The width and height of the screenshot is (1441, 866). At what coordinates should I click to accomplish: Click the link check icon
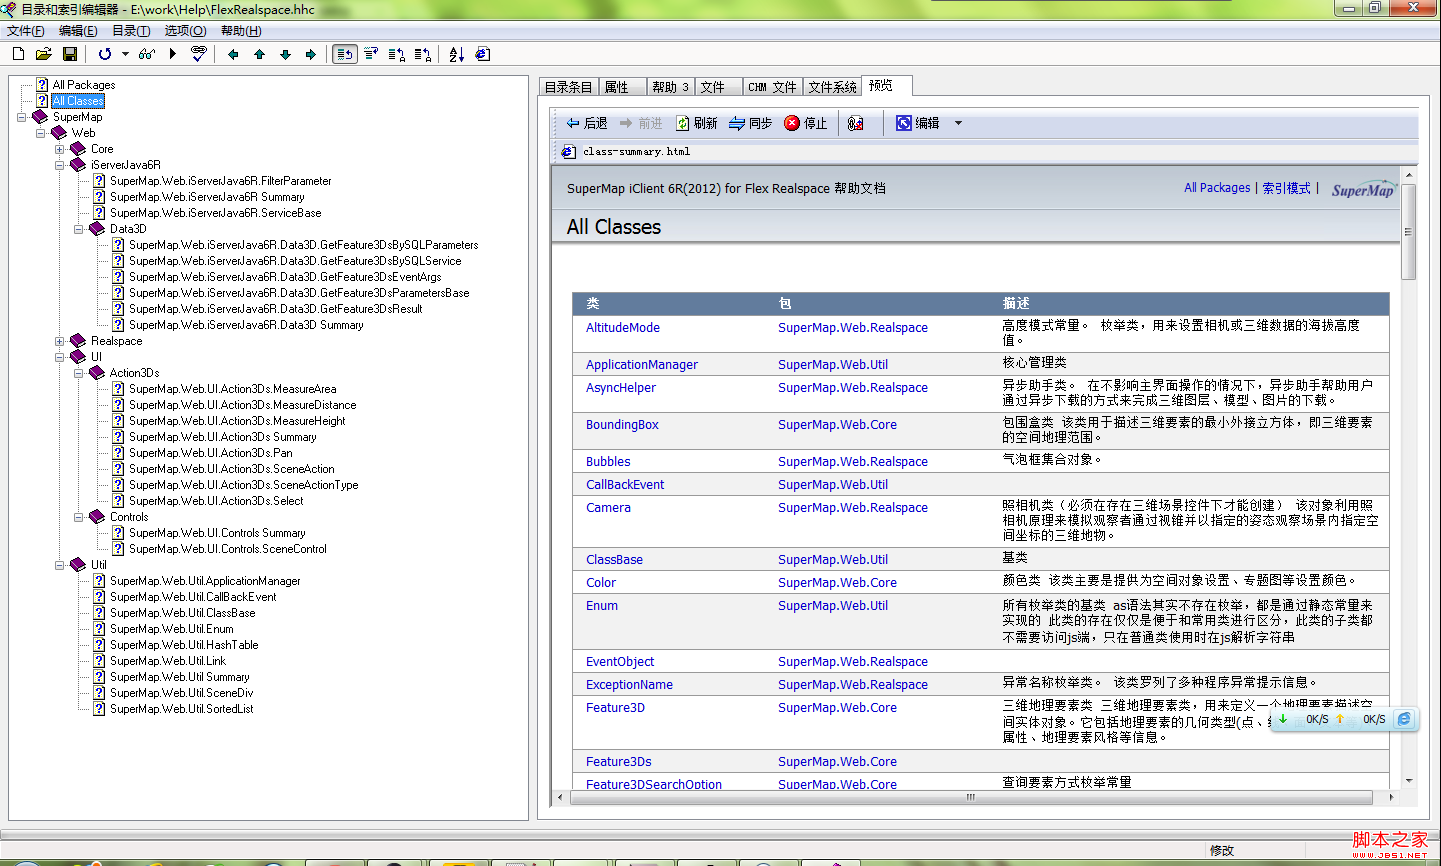click(198, 54)
